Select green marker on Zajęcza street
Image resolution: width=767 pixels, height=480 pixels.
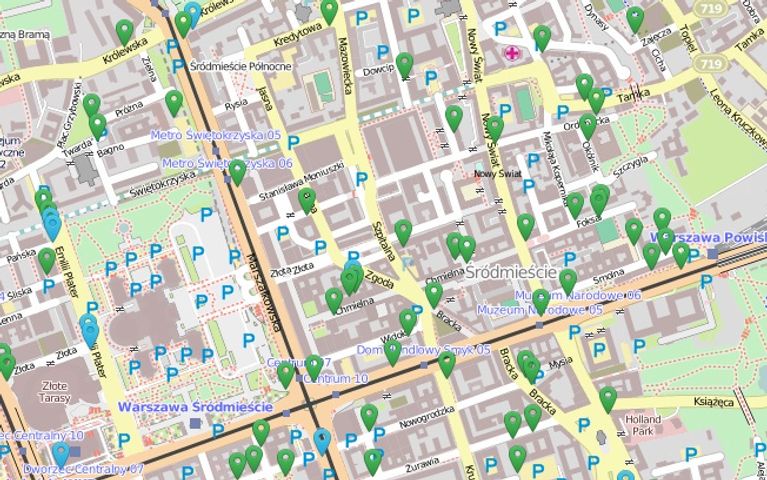click(x=635, y=18)
